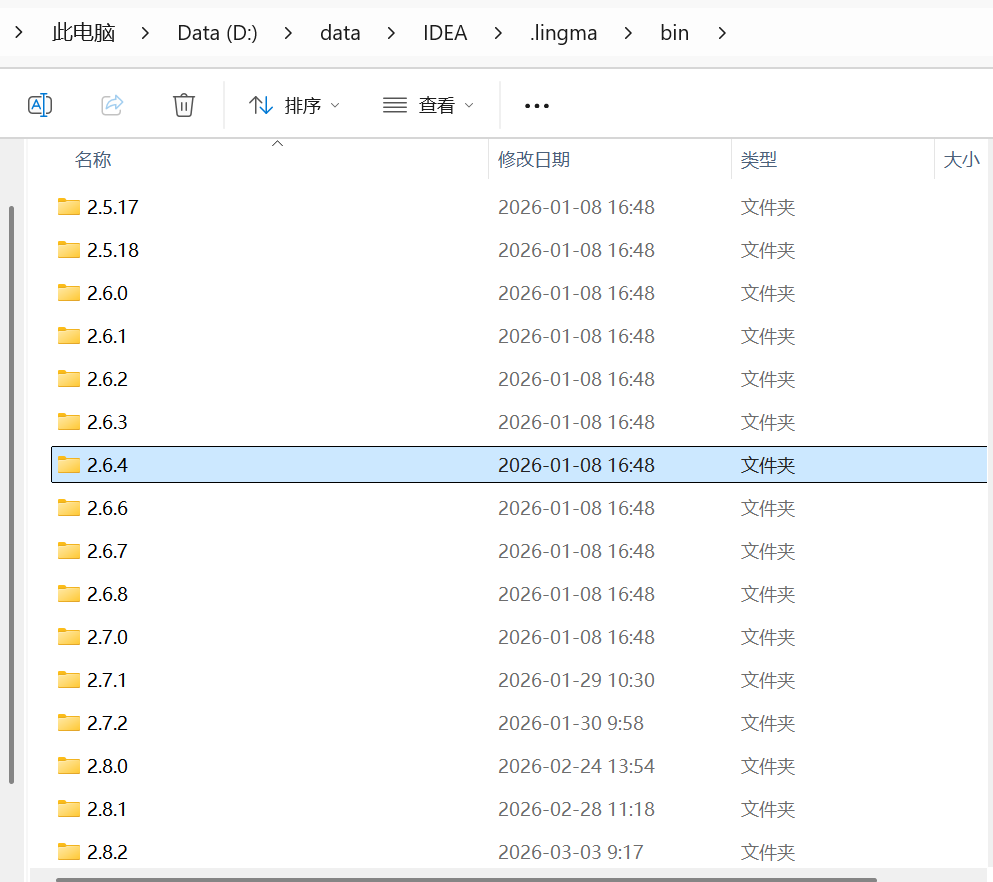This screenshot has height=882, width=993.
Task: Sort by the 名称 column header
Action: pyautogui.click(x=93, y=160)
